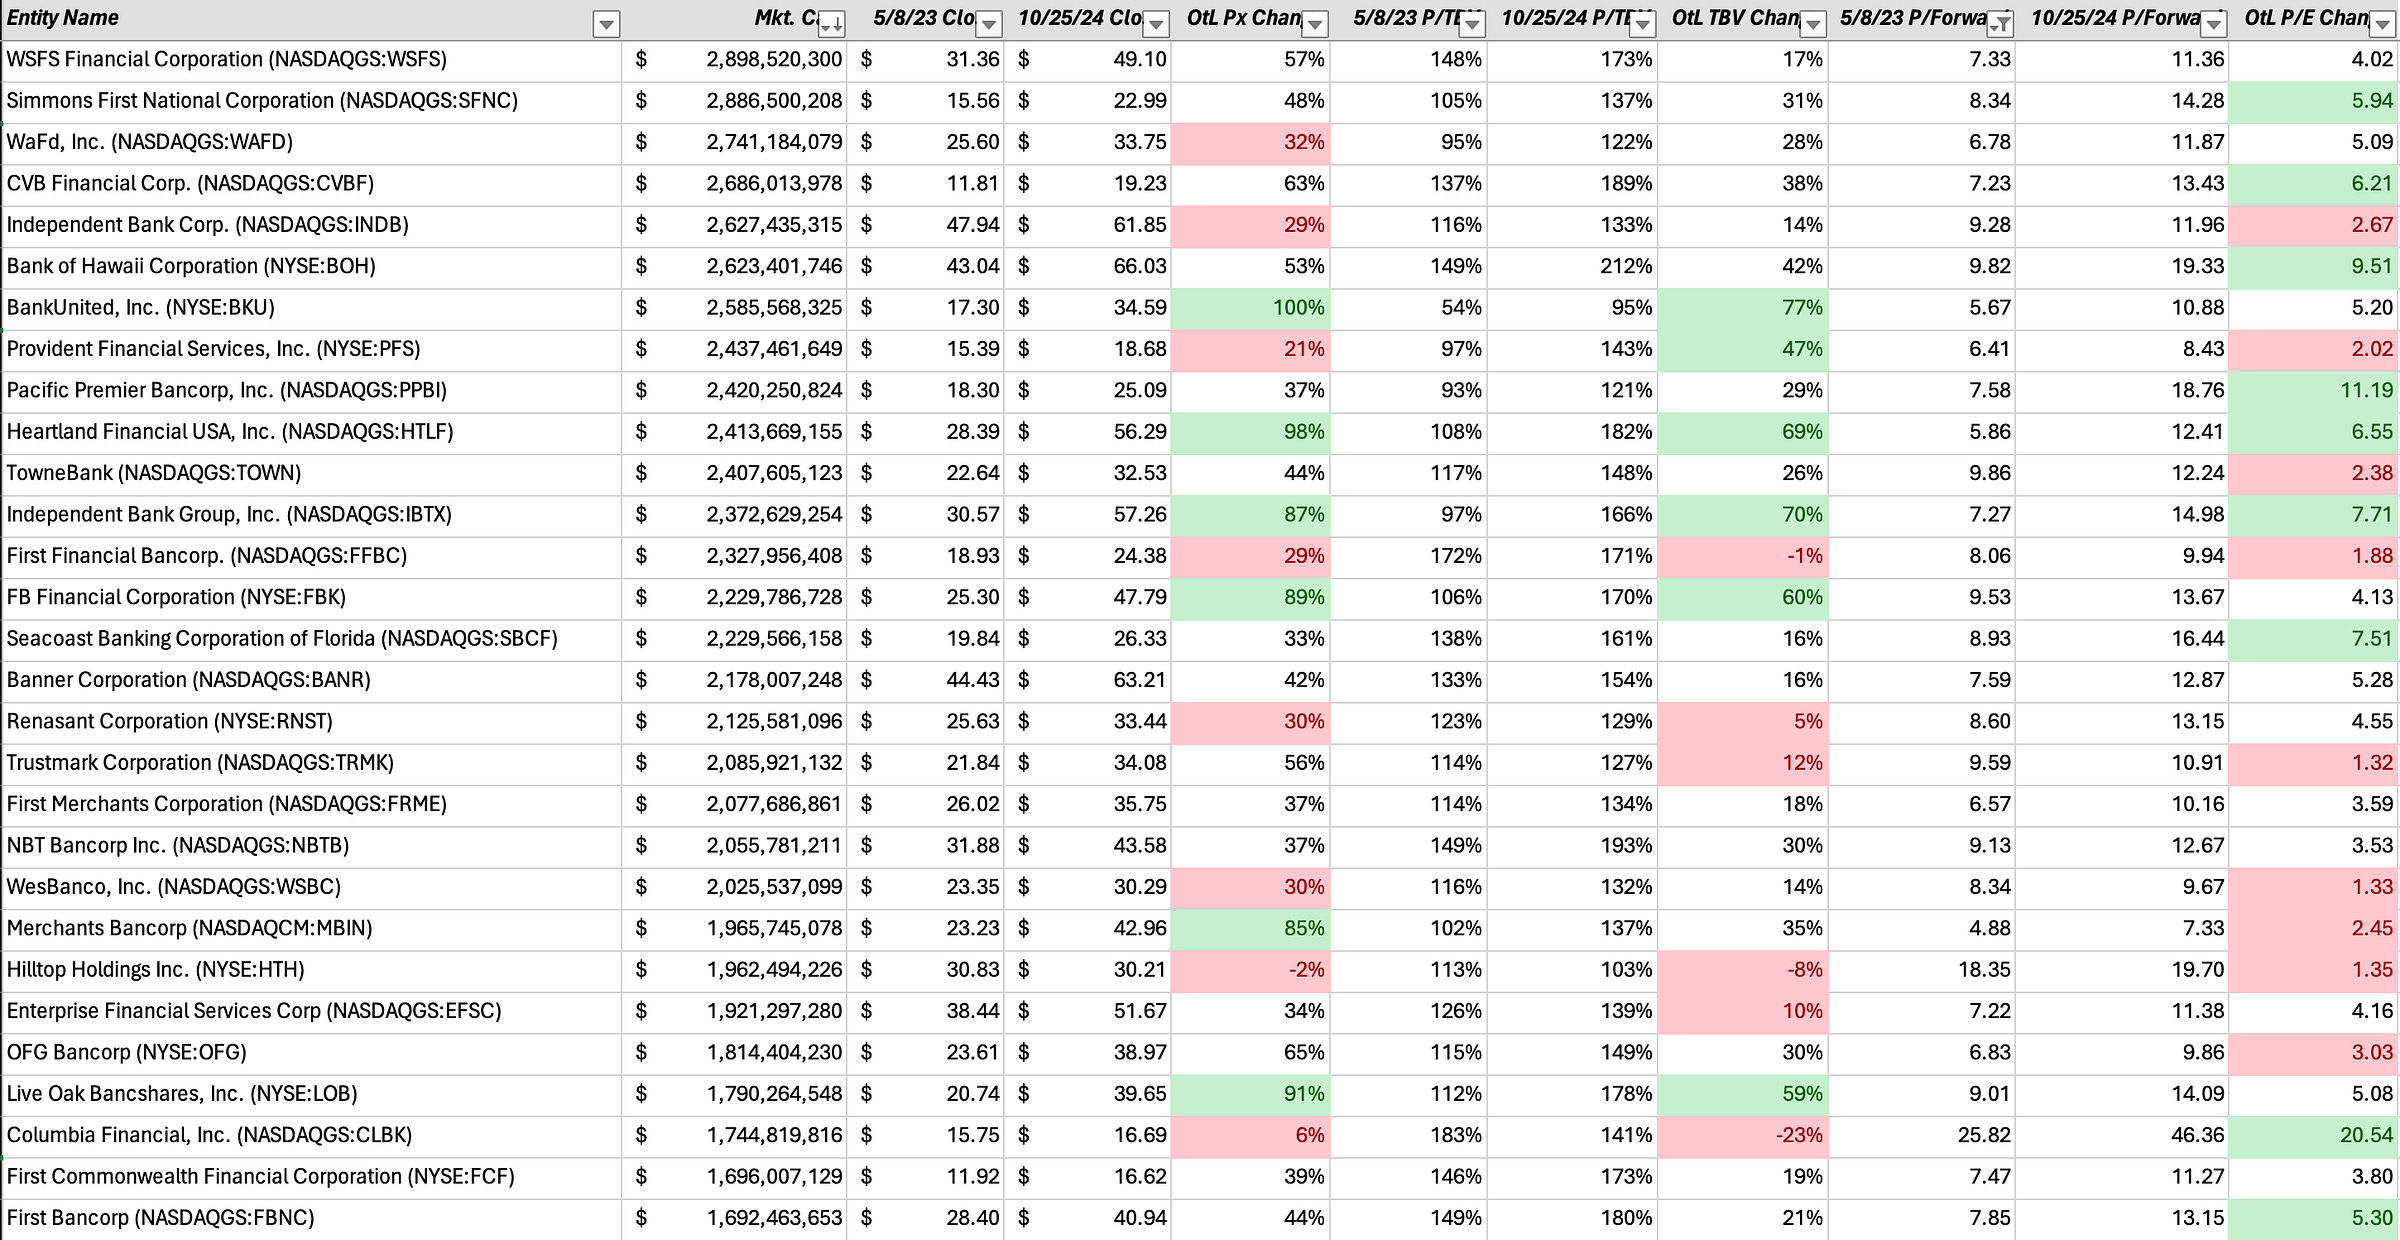Select the WSFS Financial Corporation cell
The image size is (2400, 1240).
(312, 60)
